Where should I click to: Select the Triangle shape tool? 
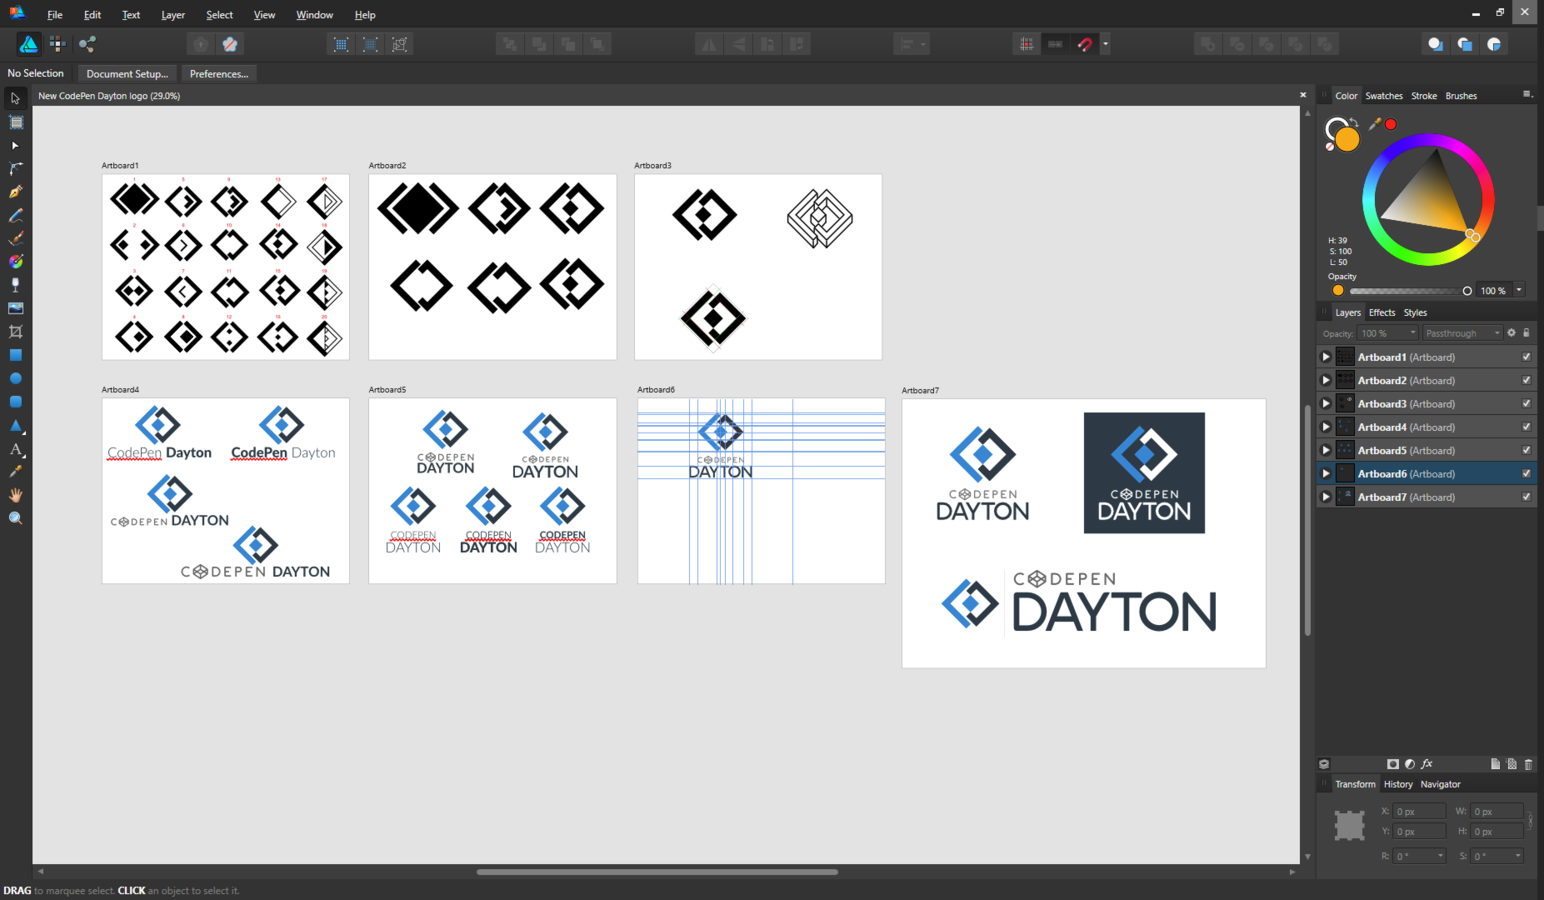coord(15,425)
